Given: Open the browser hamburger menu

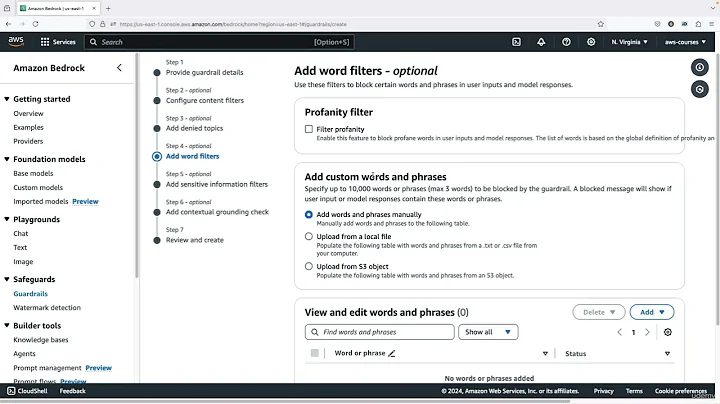Looking at the screenshot, I should pos(711,24).
